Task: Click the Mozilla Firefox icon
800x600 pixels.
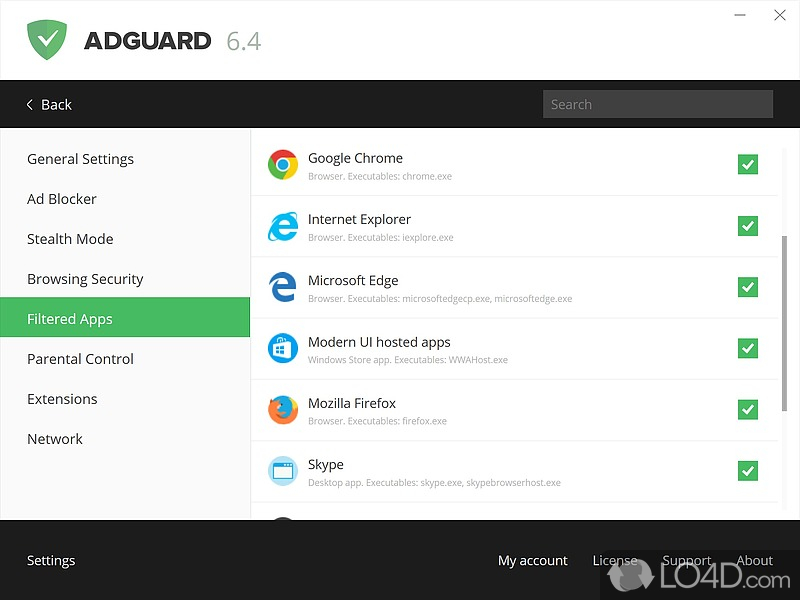Action: (283, 410)
